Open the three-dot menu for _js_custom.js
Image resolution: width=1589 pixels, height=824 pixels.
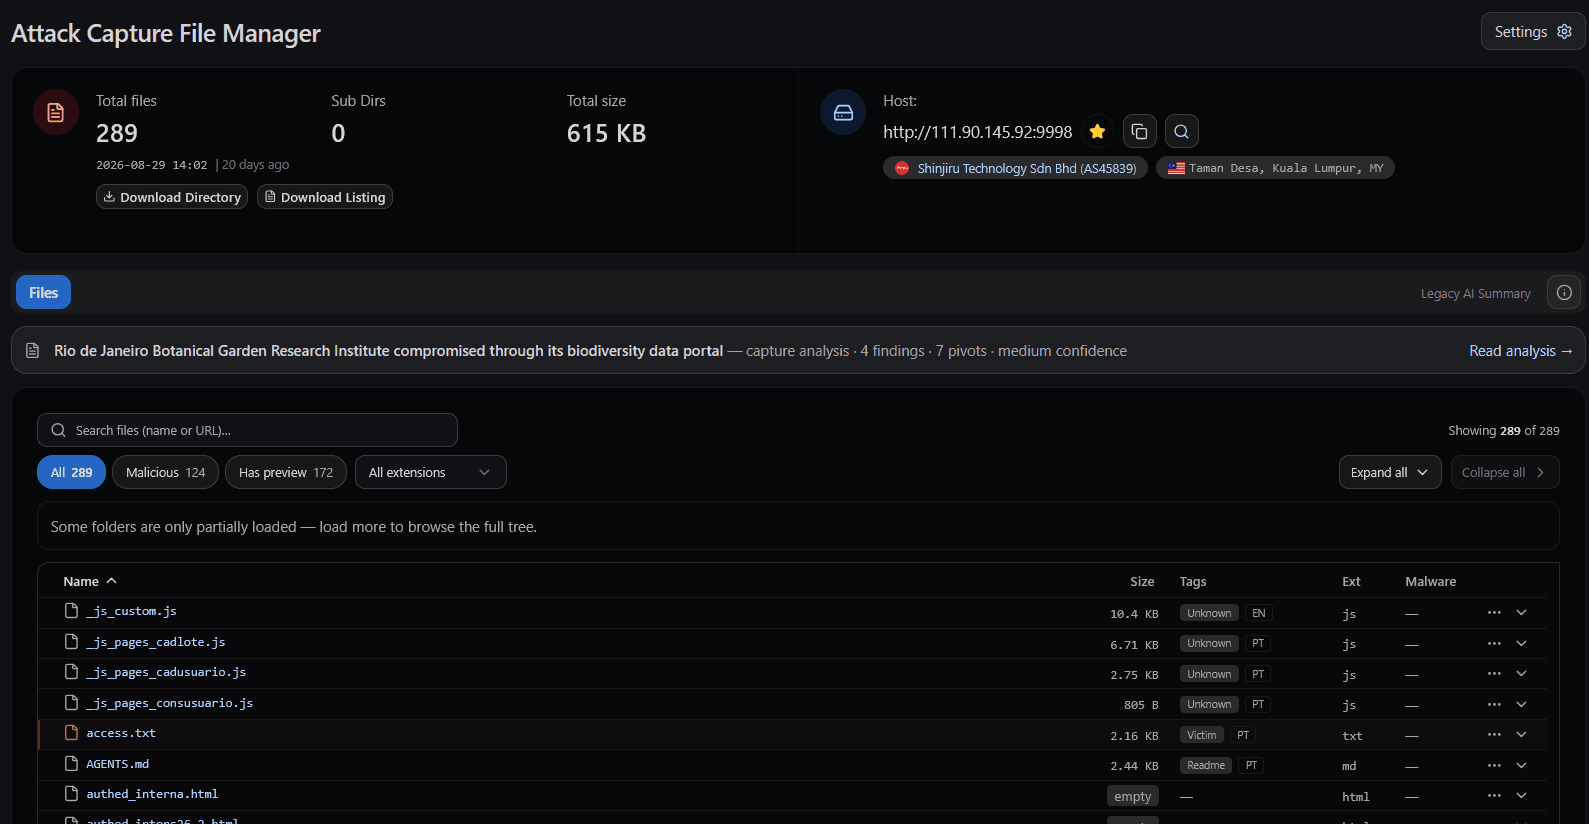[x=1494, y=613]
